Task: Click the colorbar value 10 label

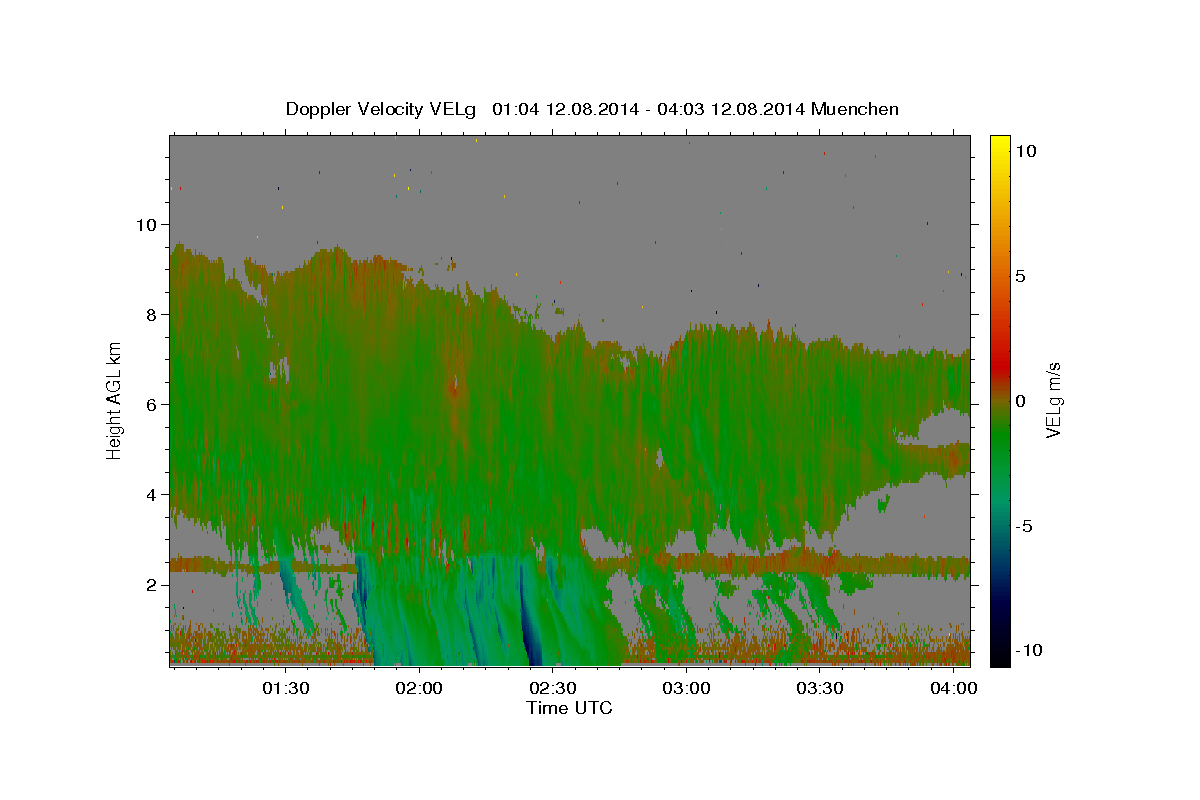Action: pyautogui.click(x=1026, y=151)
